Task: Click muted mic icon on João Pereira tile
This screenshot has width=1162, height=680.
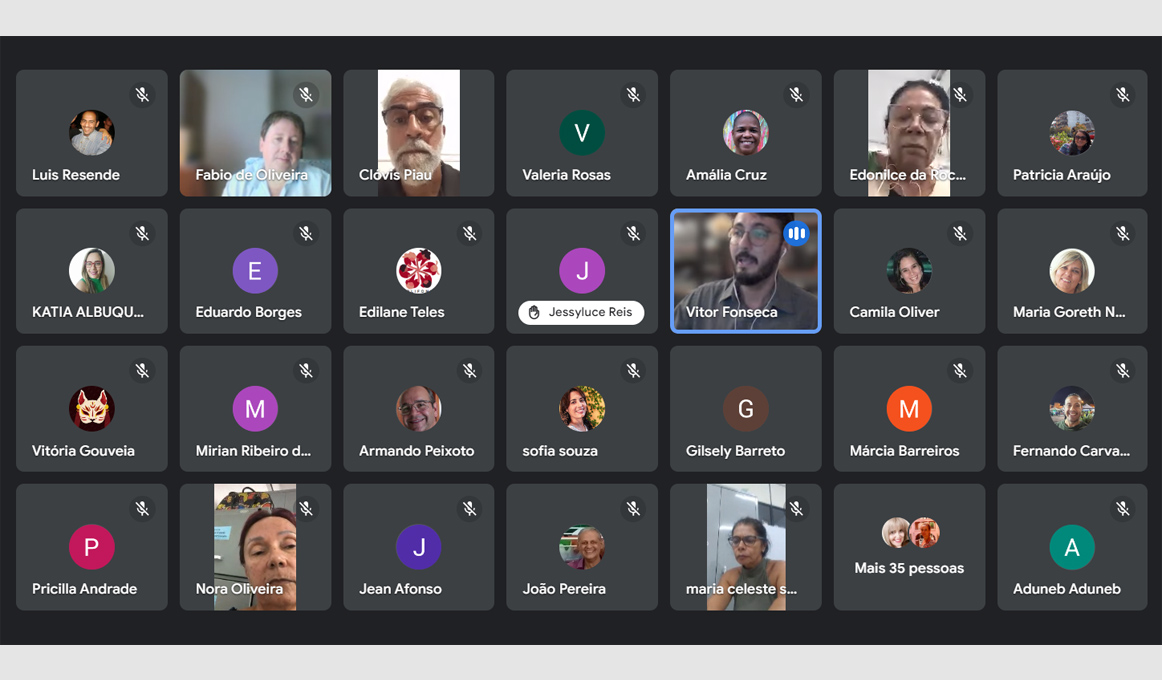Action: [633, 509]
